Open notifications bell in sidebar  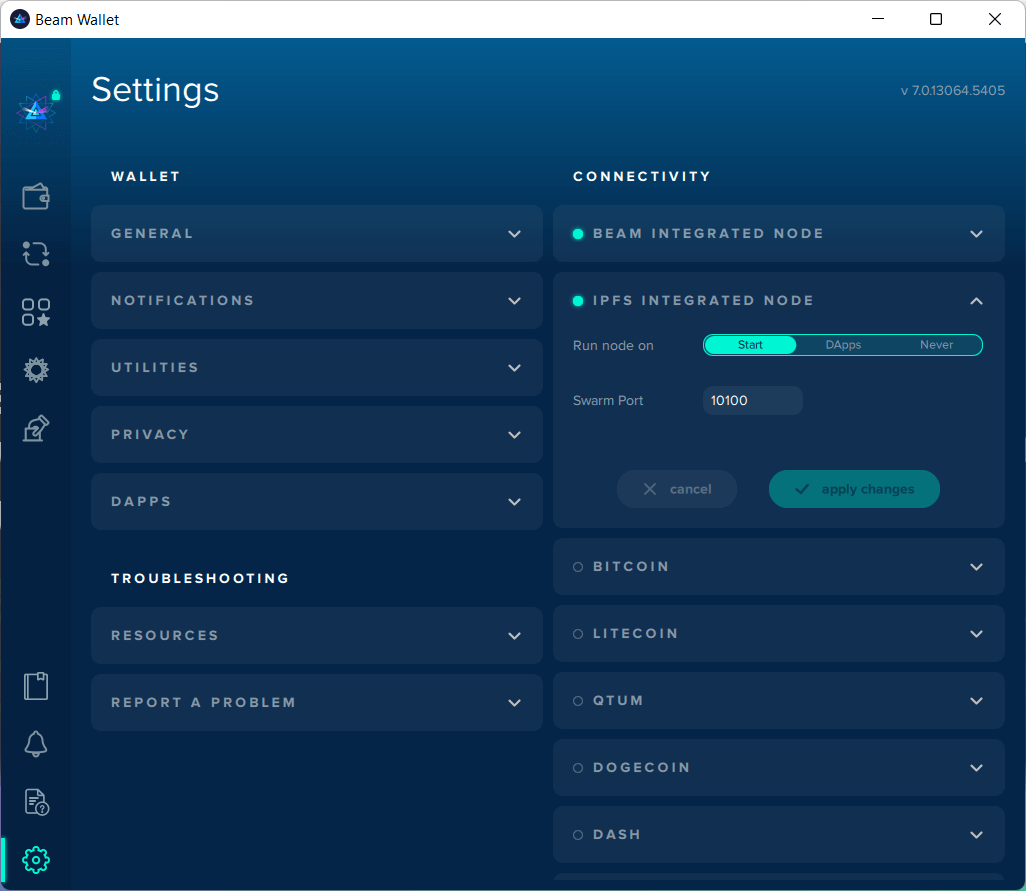tap(36, 744)
